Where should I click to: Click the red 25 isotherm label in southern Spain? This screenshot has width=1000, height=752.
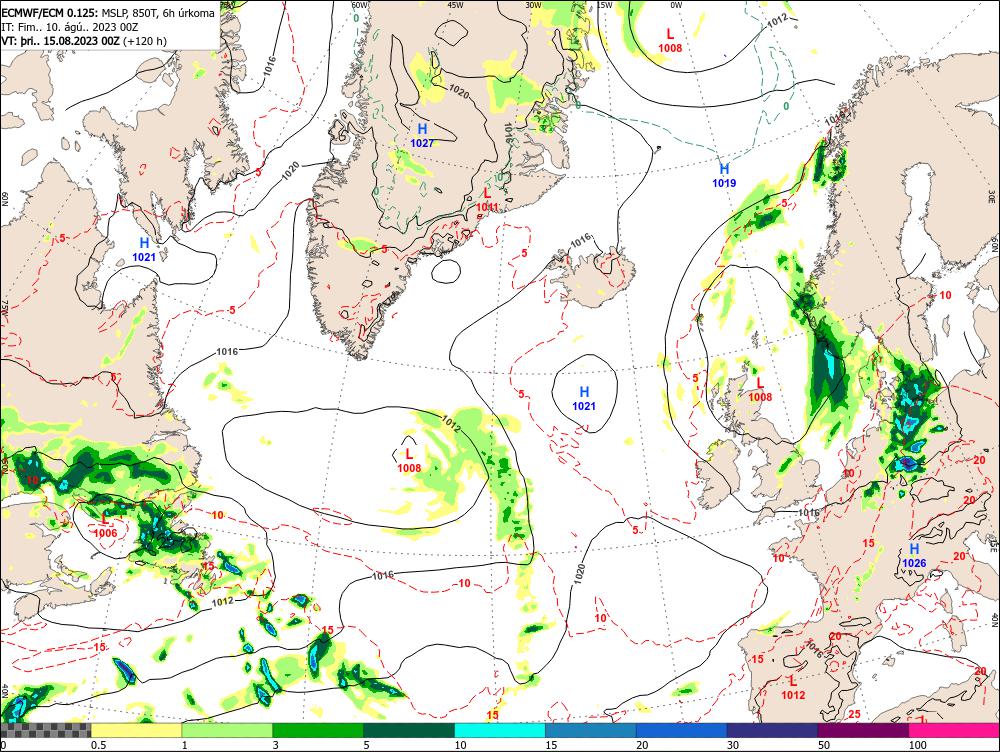855,714
